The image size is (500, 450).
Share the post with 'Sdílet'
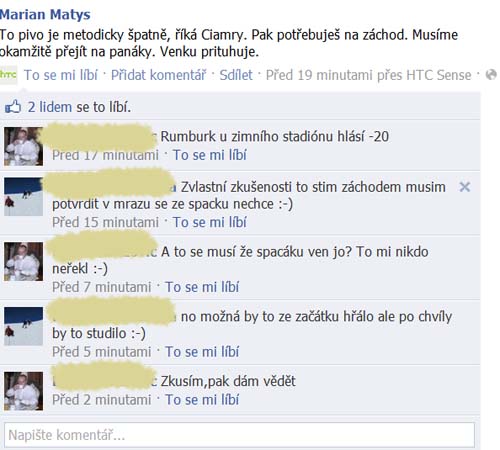click(x=236, y=75)
